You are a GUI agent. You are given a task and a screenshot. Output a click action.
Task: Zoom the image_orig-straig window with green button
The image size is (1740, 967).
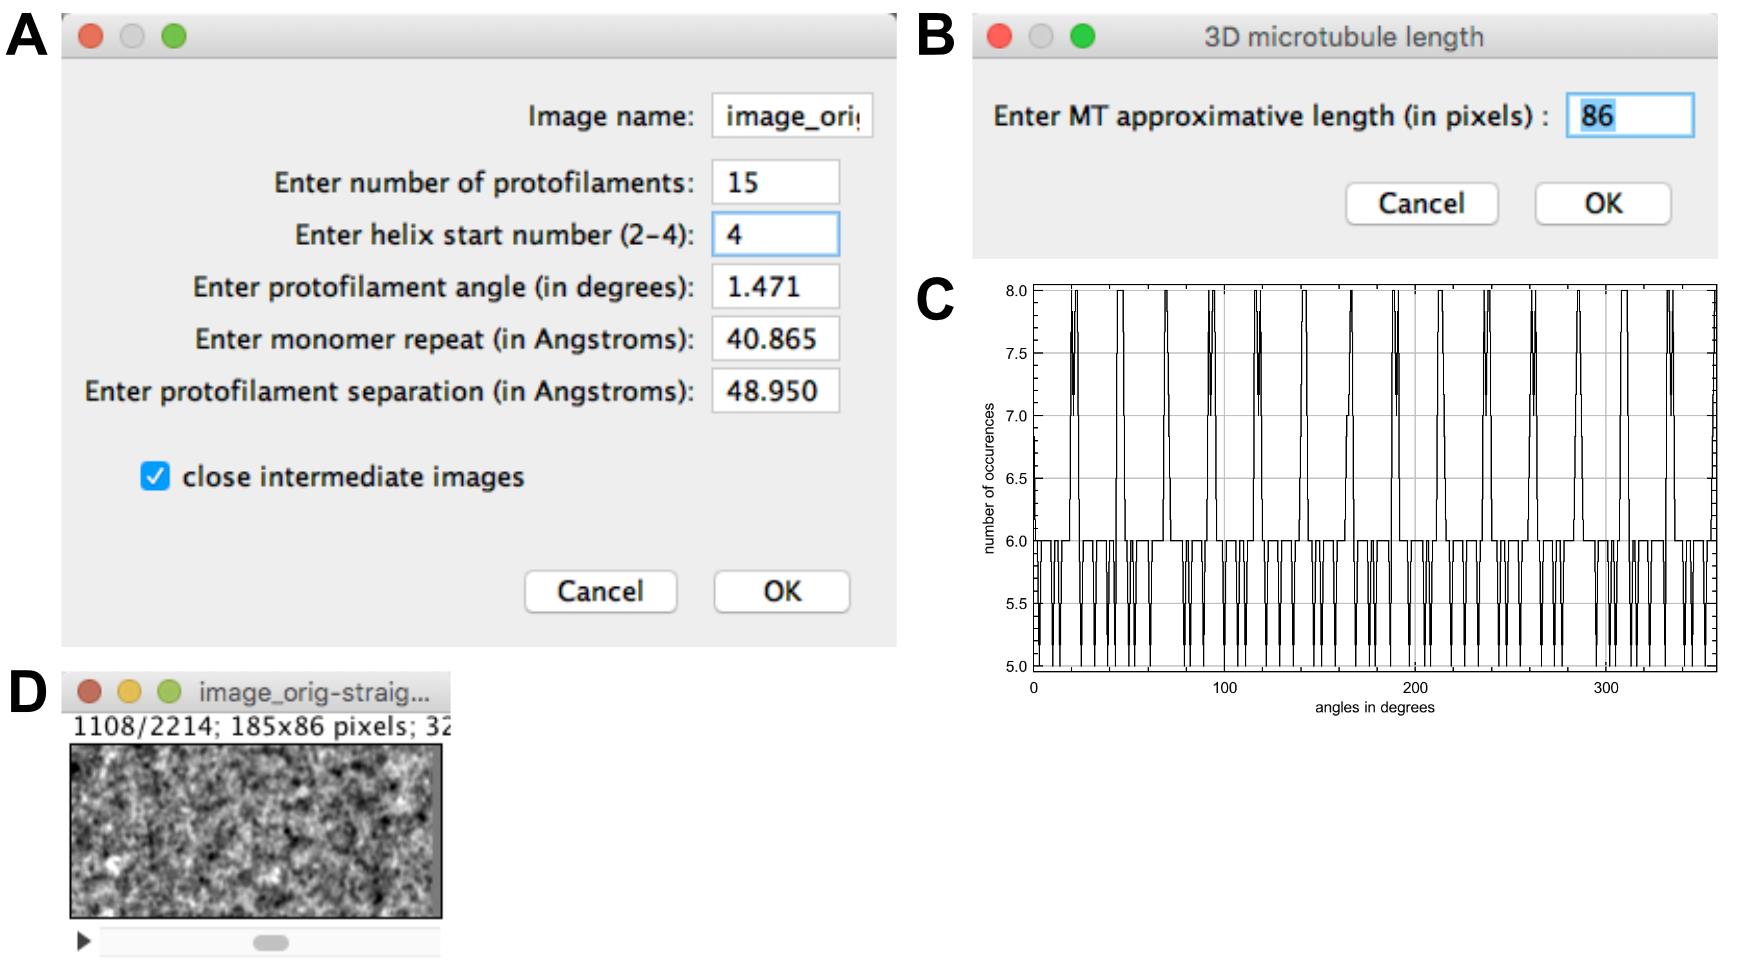169,691
